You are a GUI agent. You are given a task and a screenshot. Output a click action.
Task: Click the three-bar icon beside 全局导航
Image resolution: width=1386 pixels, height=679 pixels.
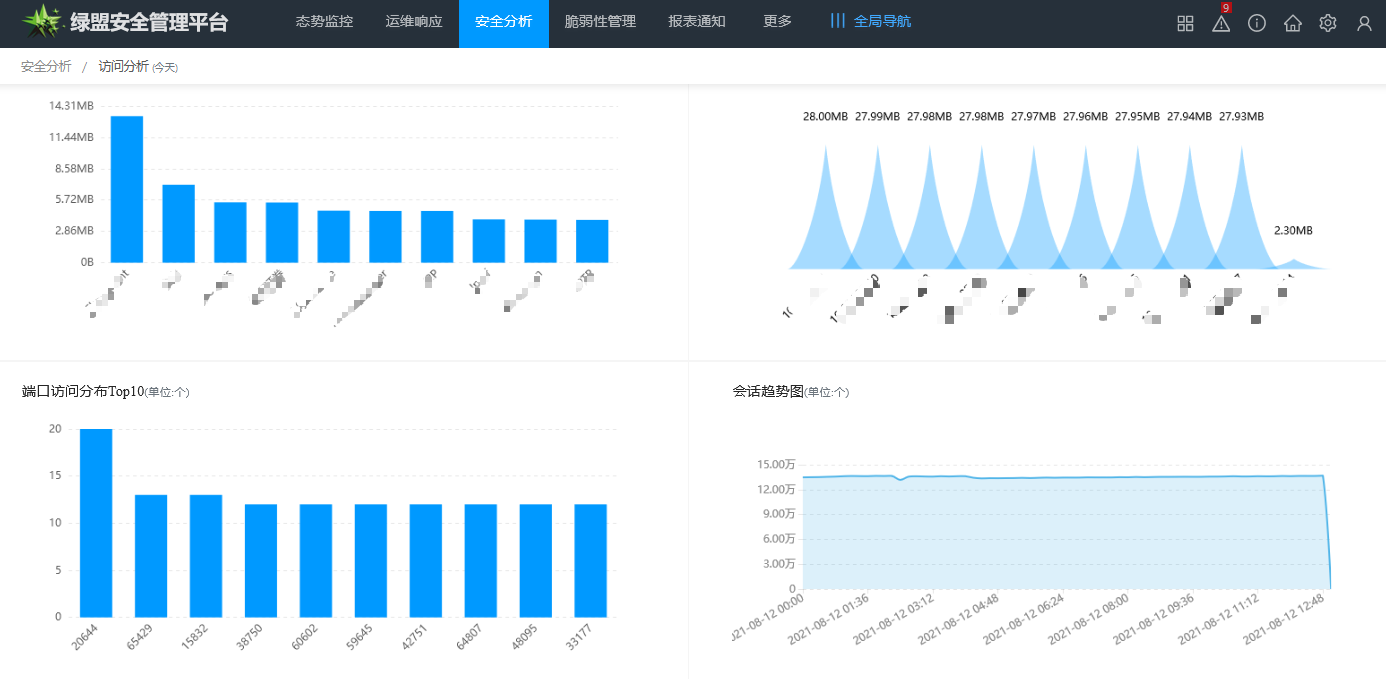click(x=838, y=21)
